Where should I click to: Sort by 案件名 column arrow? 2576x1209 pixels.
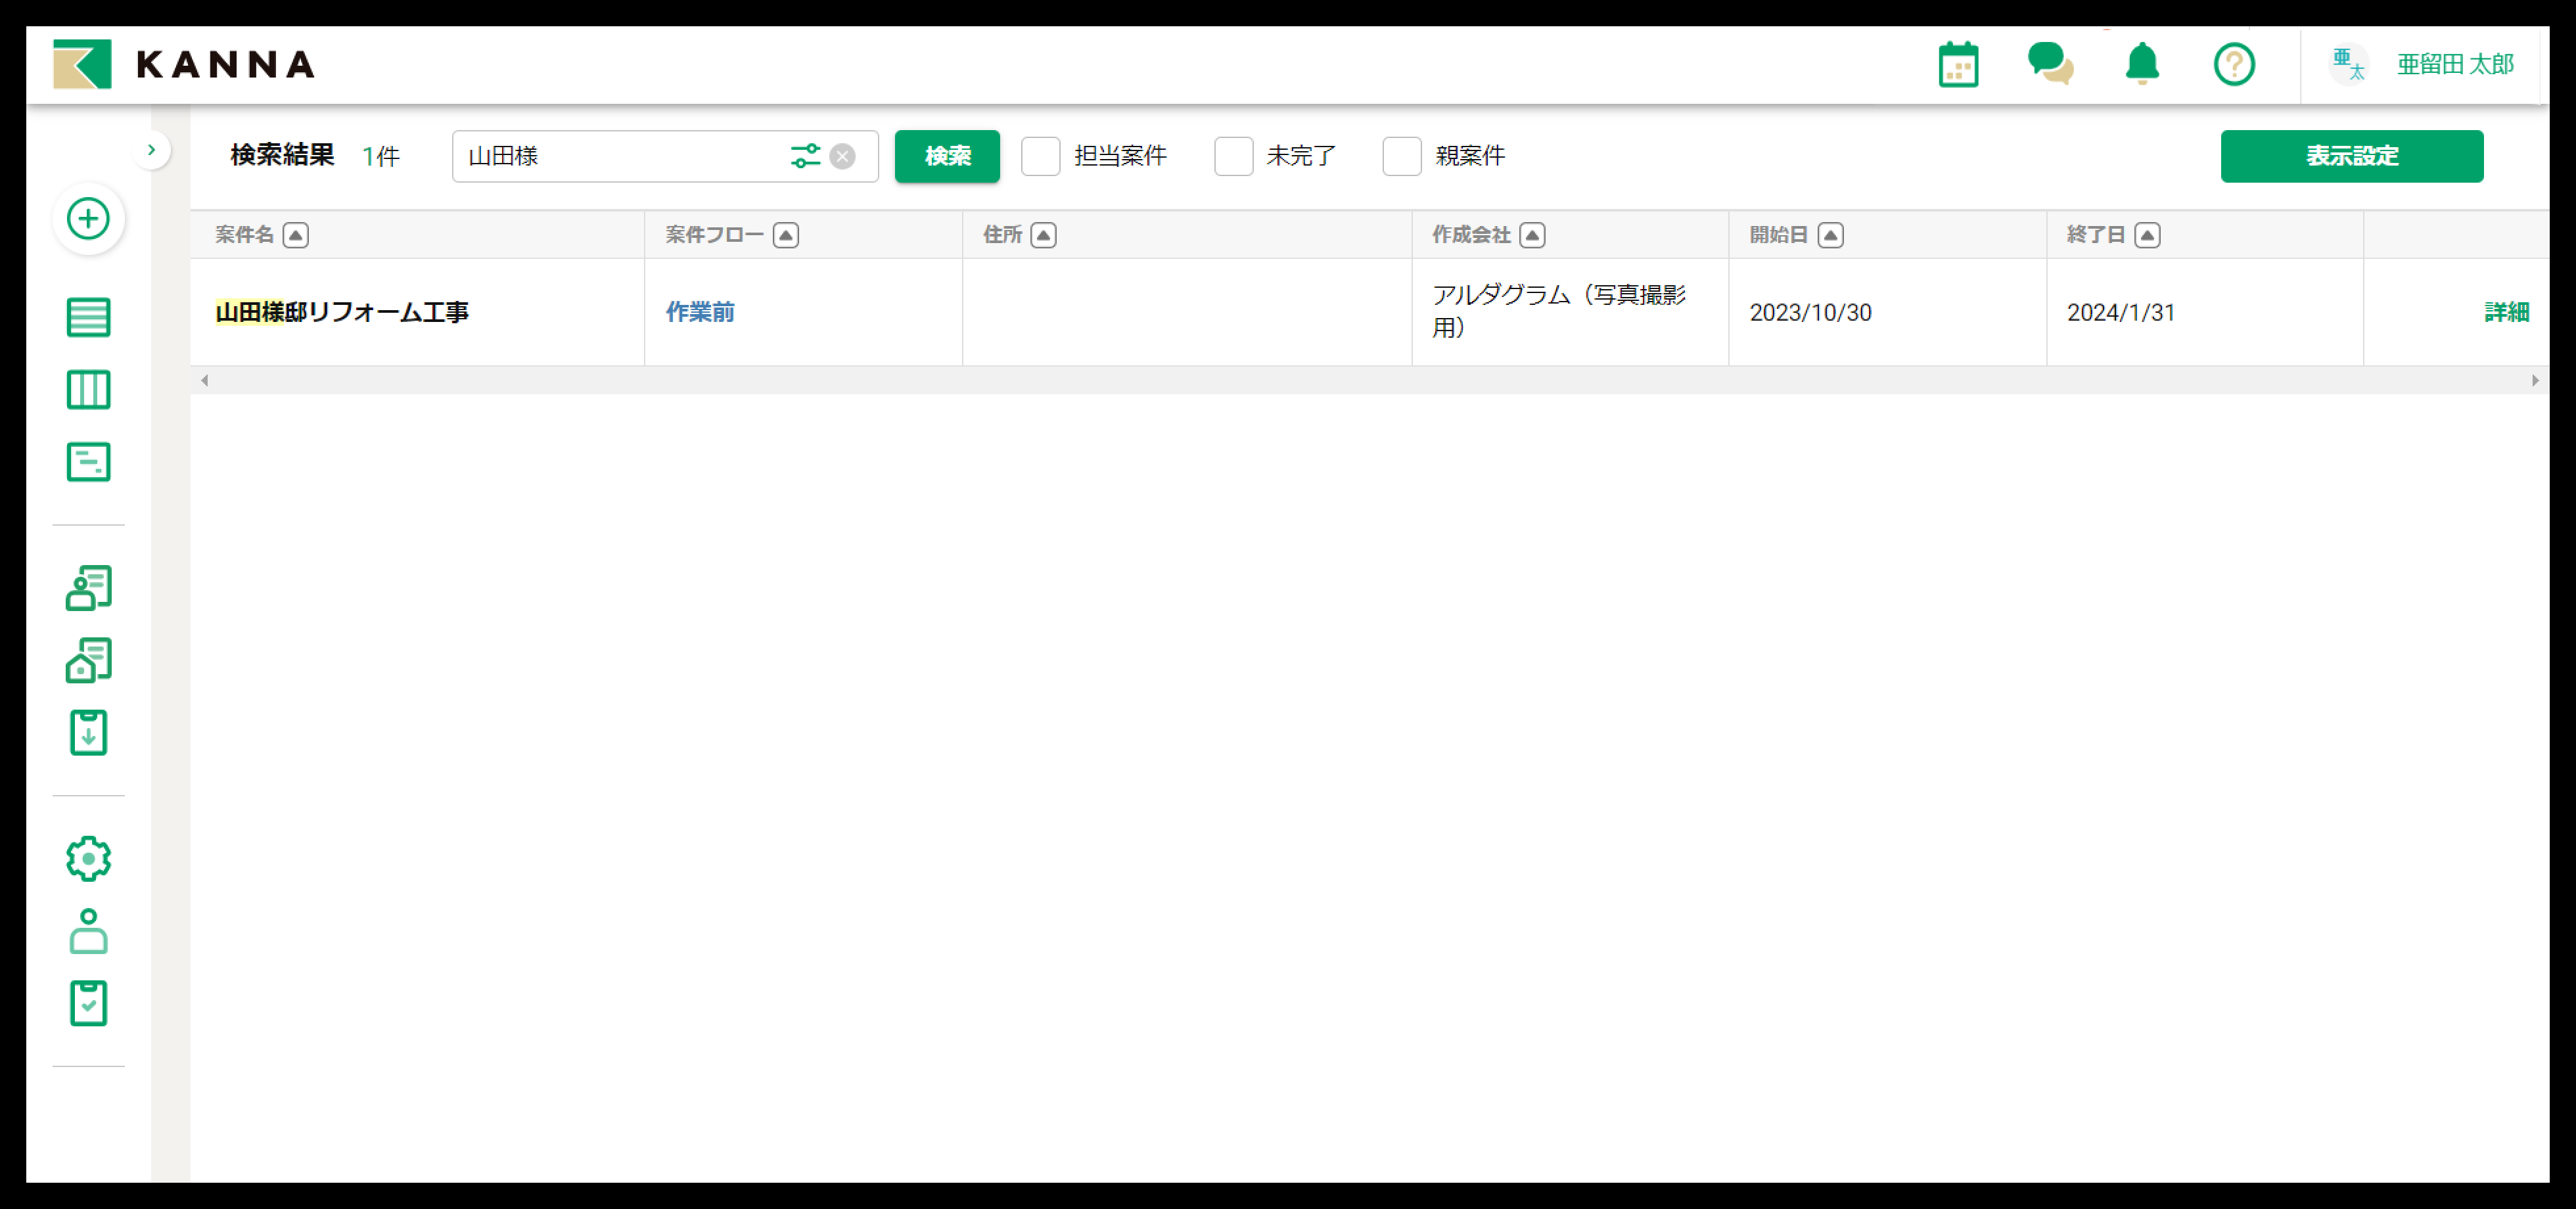pyautogui.click(x=295, y=235)
